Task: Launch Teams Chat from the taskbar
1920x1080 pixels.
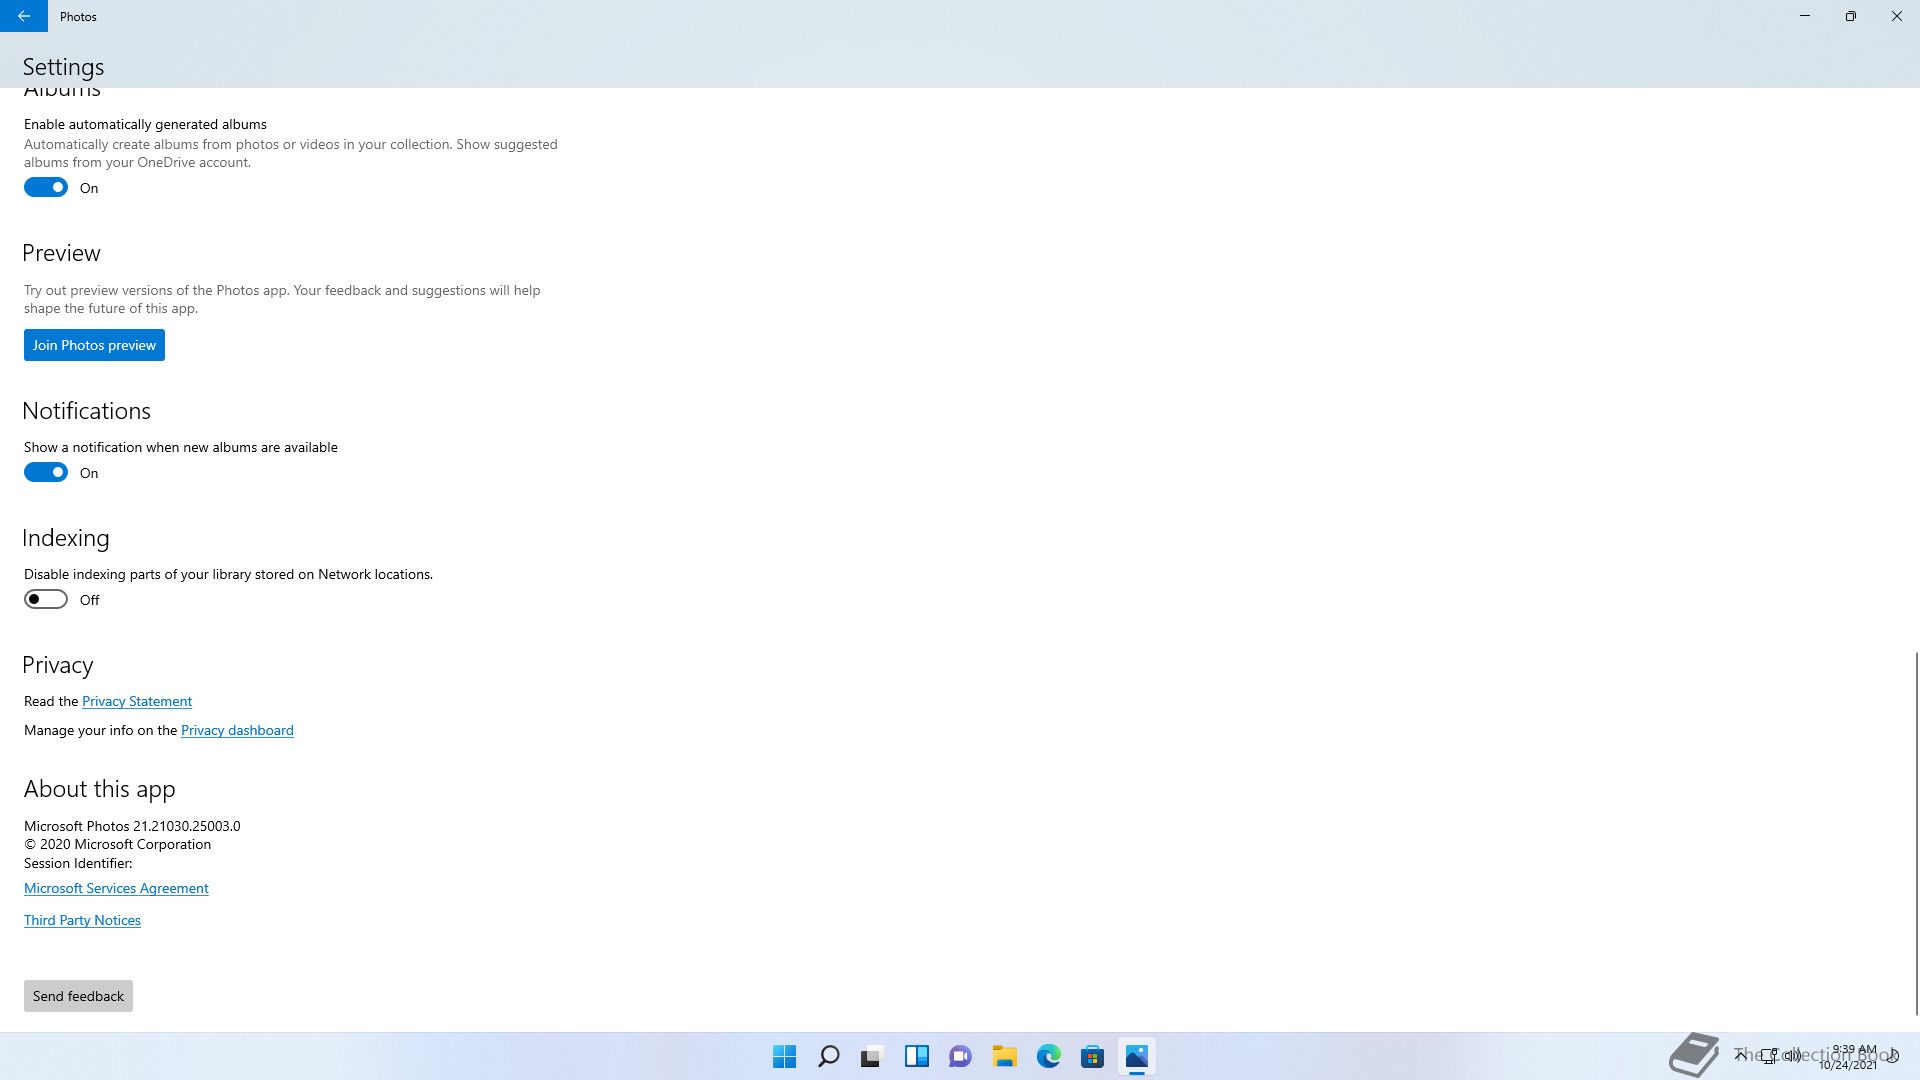Action: [960, 1056]
